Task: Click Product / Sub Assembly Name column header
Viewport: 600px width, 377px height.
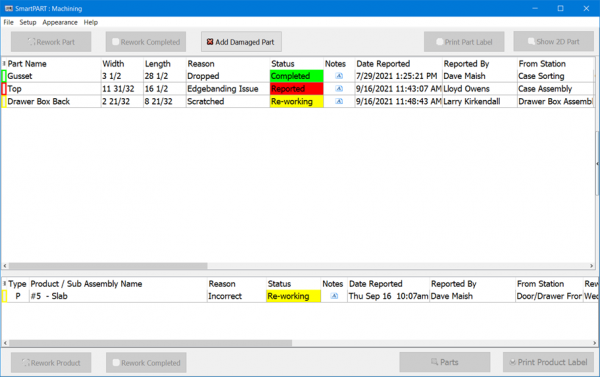Action: point(118,284)
